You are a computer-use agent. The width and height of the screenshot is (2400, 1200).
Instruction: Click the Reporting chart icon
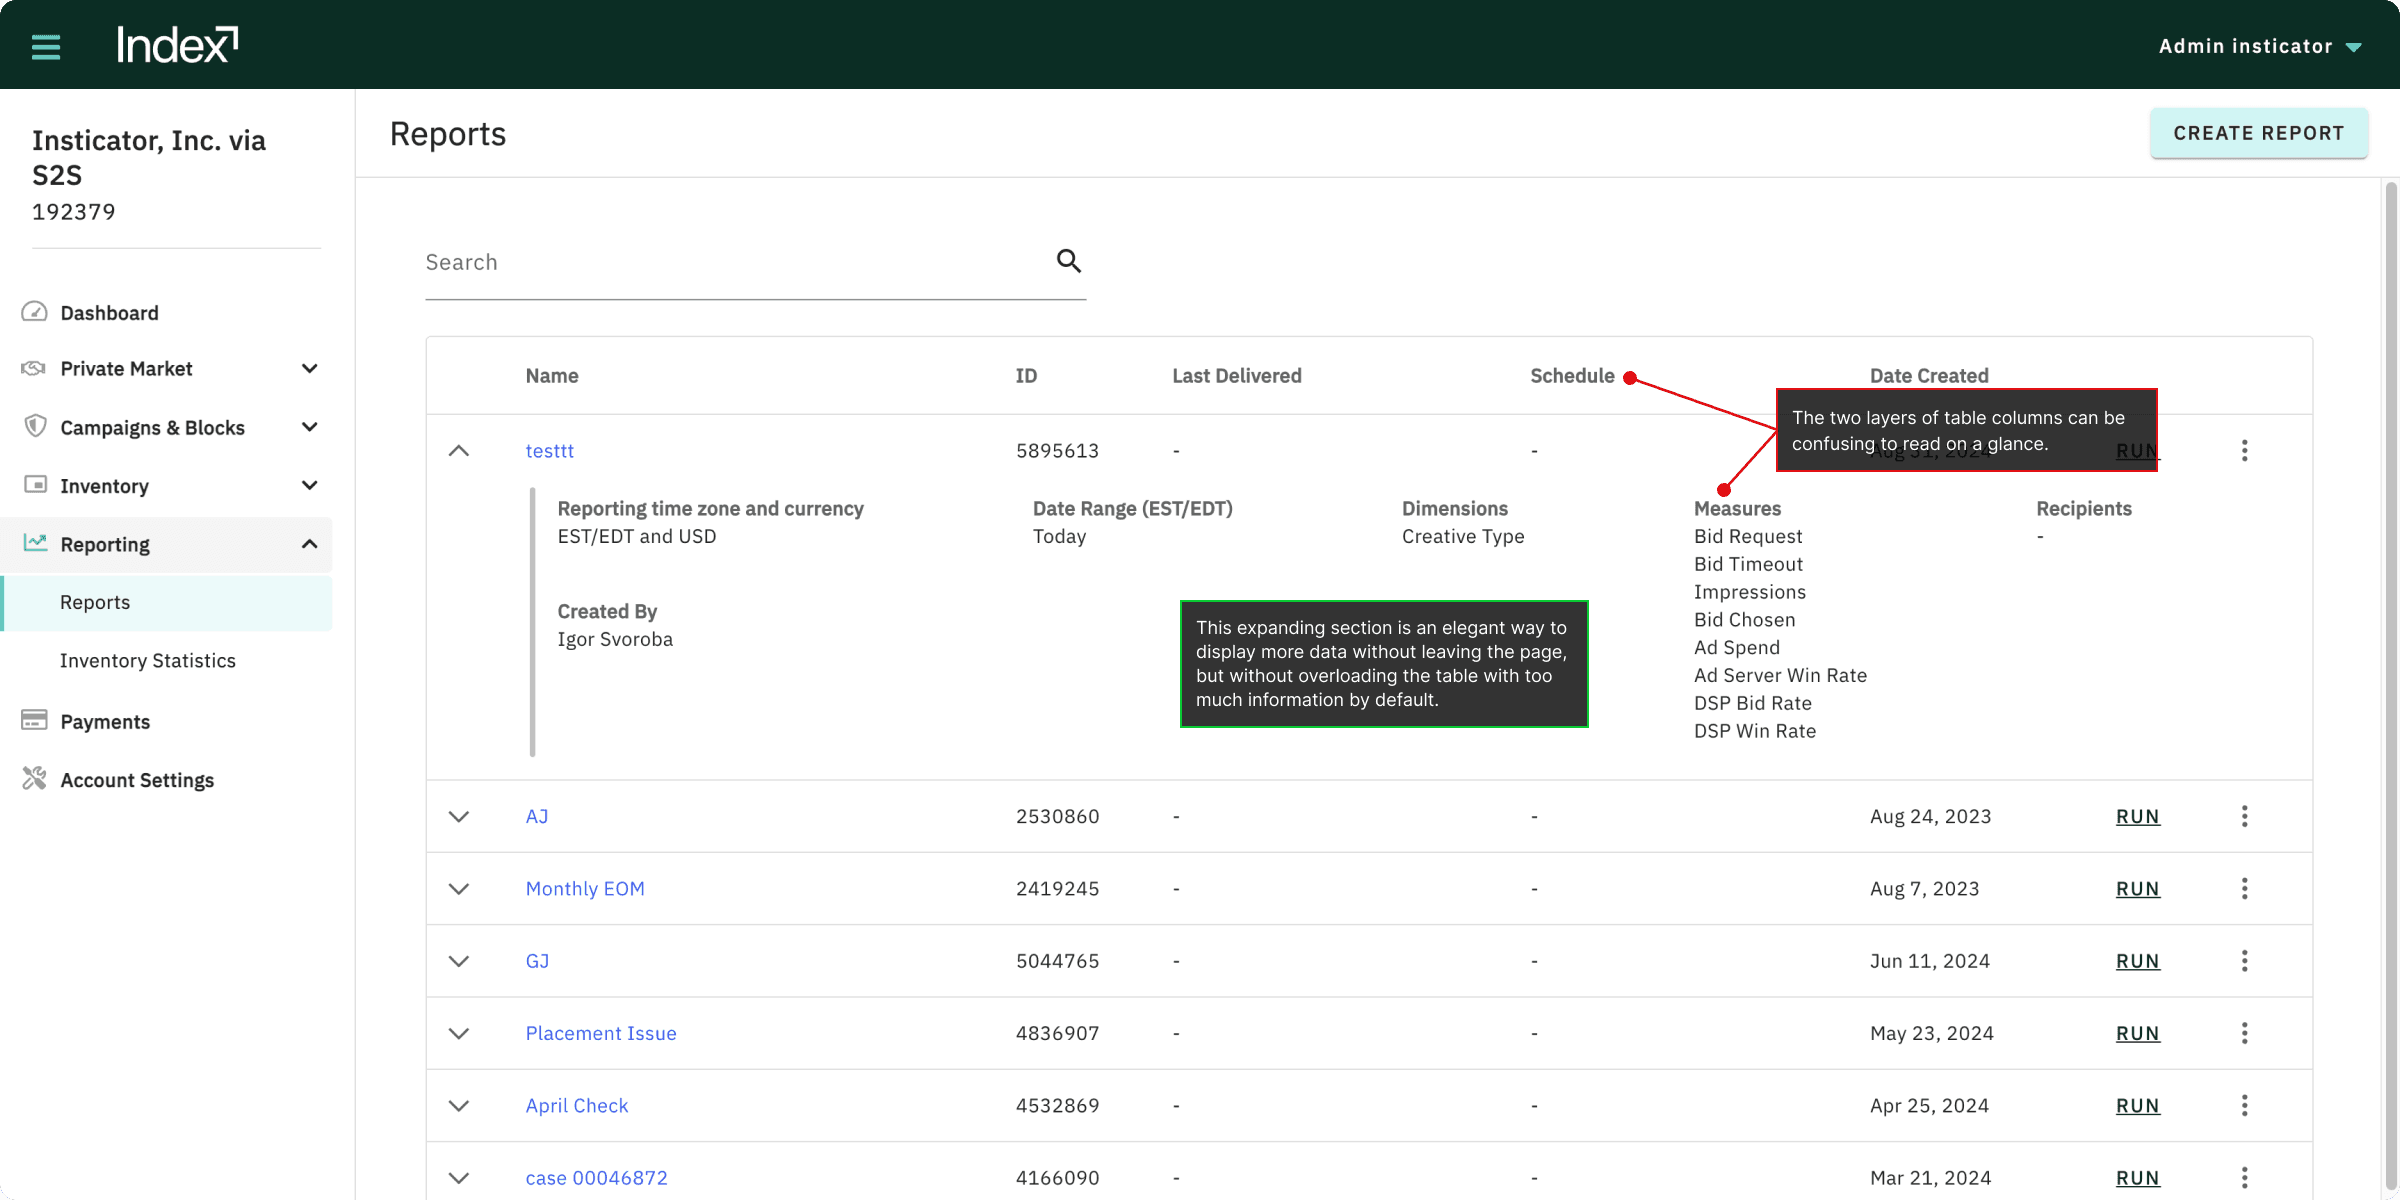(35, 543)
